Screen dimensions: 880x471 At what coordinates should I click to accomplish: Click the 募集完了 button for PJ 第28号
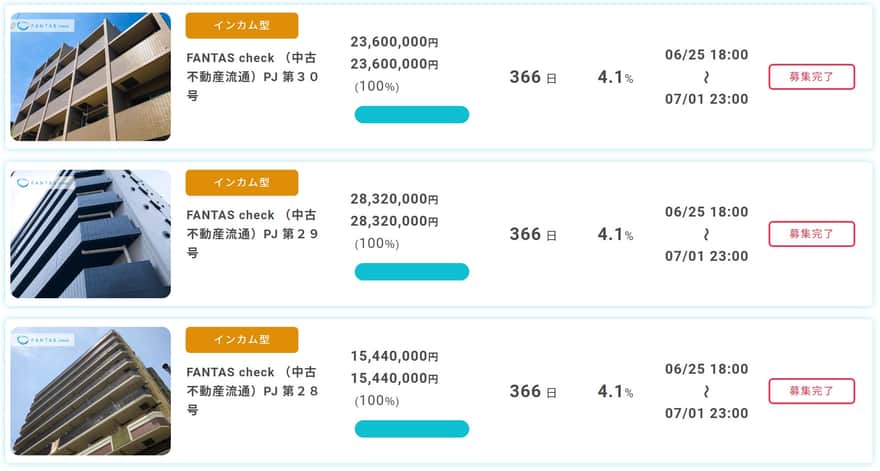[x=812, y=391]
